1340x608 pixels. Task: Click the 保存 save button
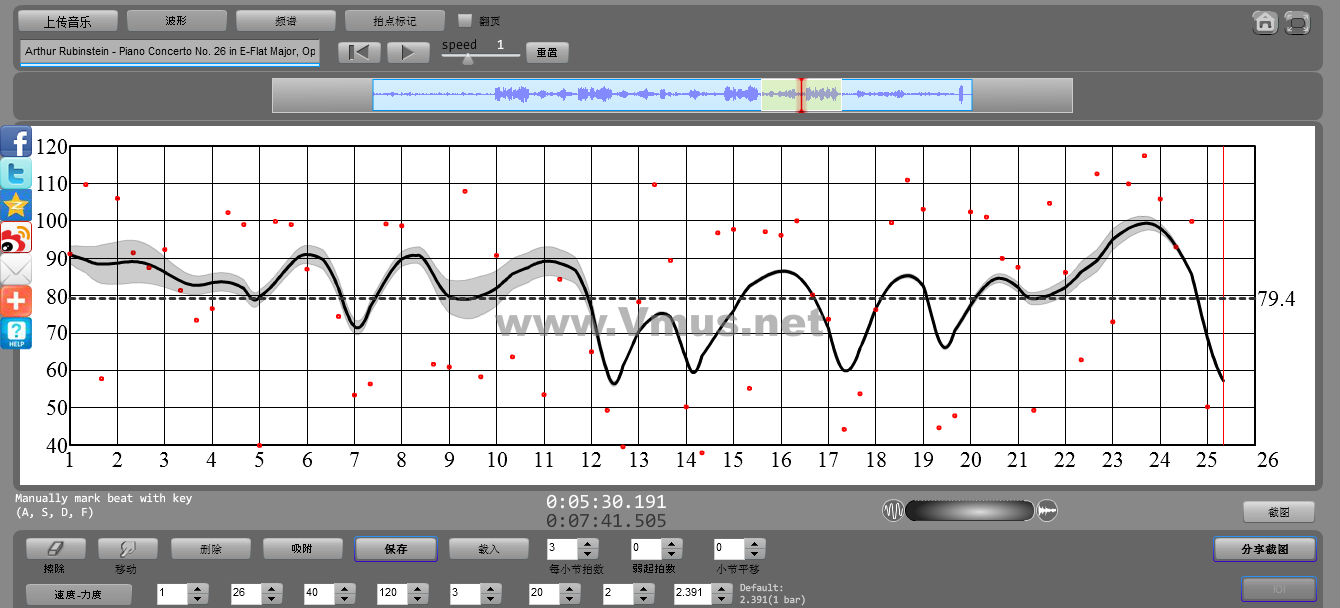pyautogui.click(x=395, y=549)
